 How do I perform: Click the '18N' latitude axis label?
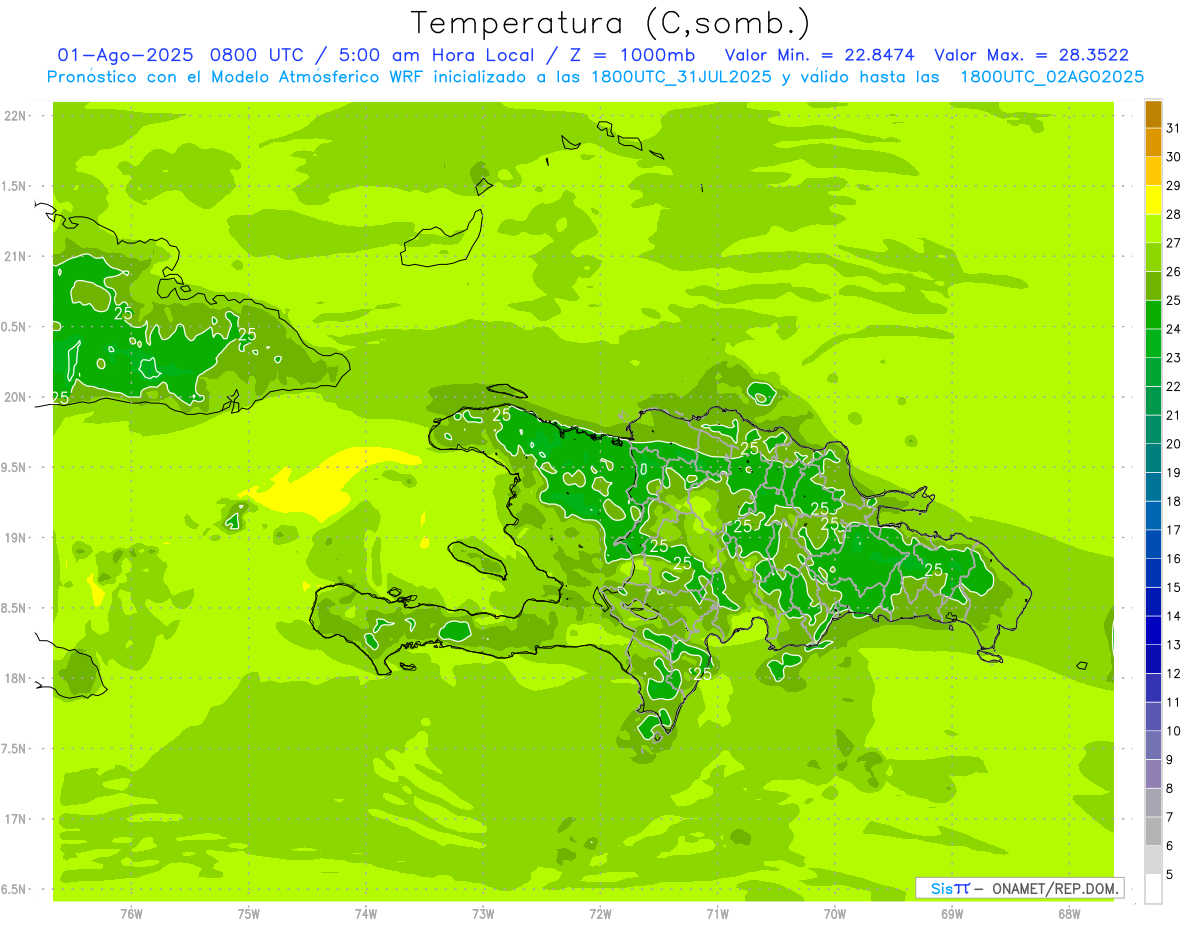[15, 679]
